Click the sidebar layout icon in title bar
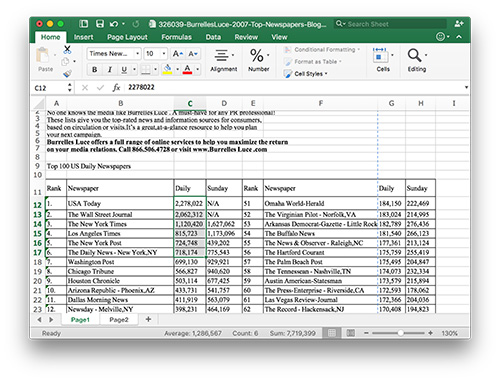The image size is (500, 381). [83, 24]
